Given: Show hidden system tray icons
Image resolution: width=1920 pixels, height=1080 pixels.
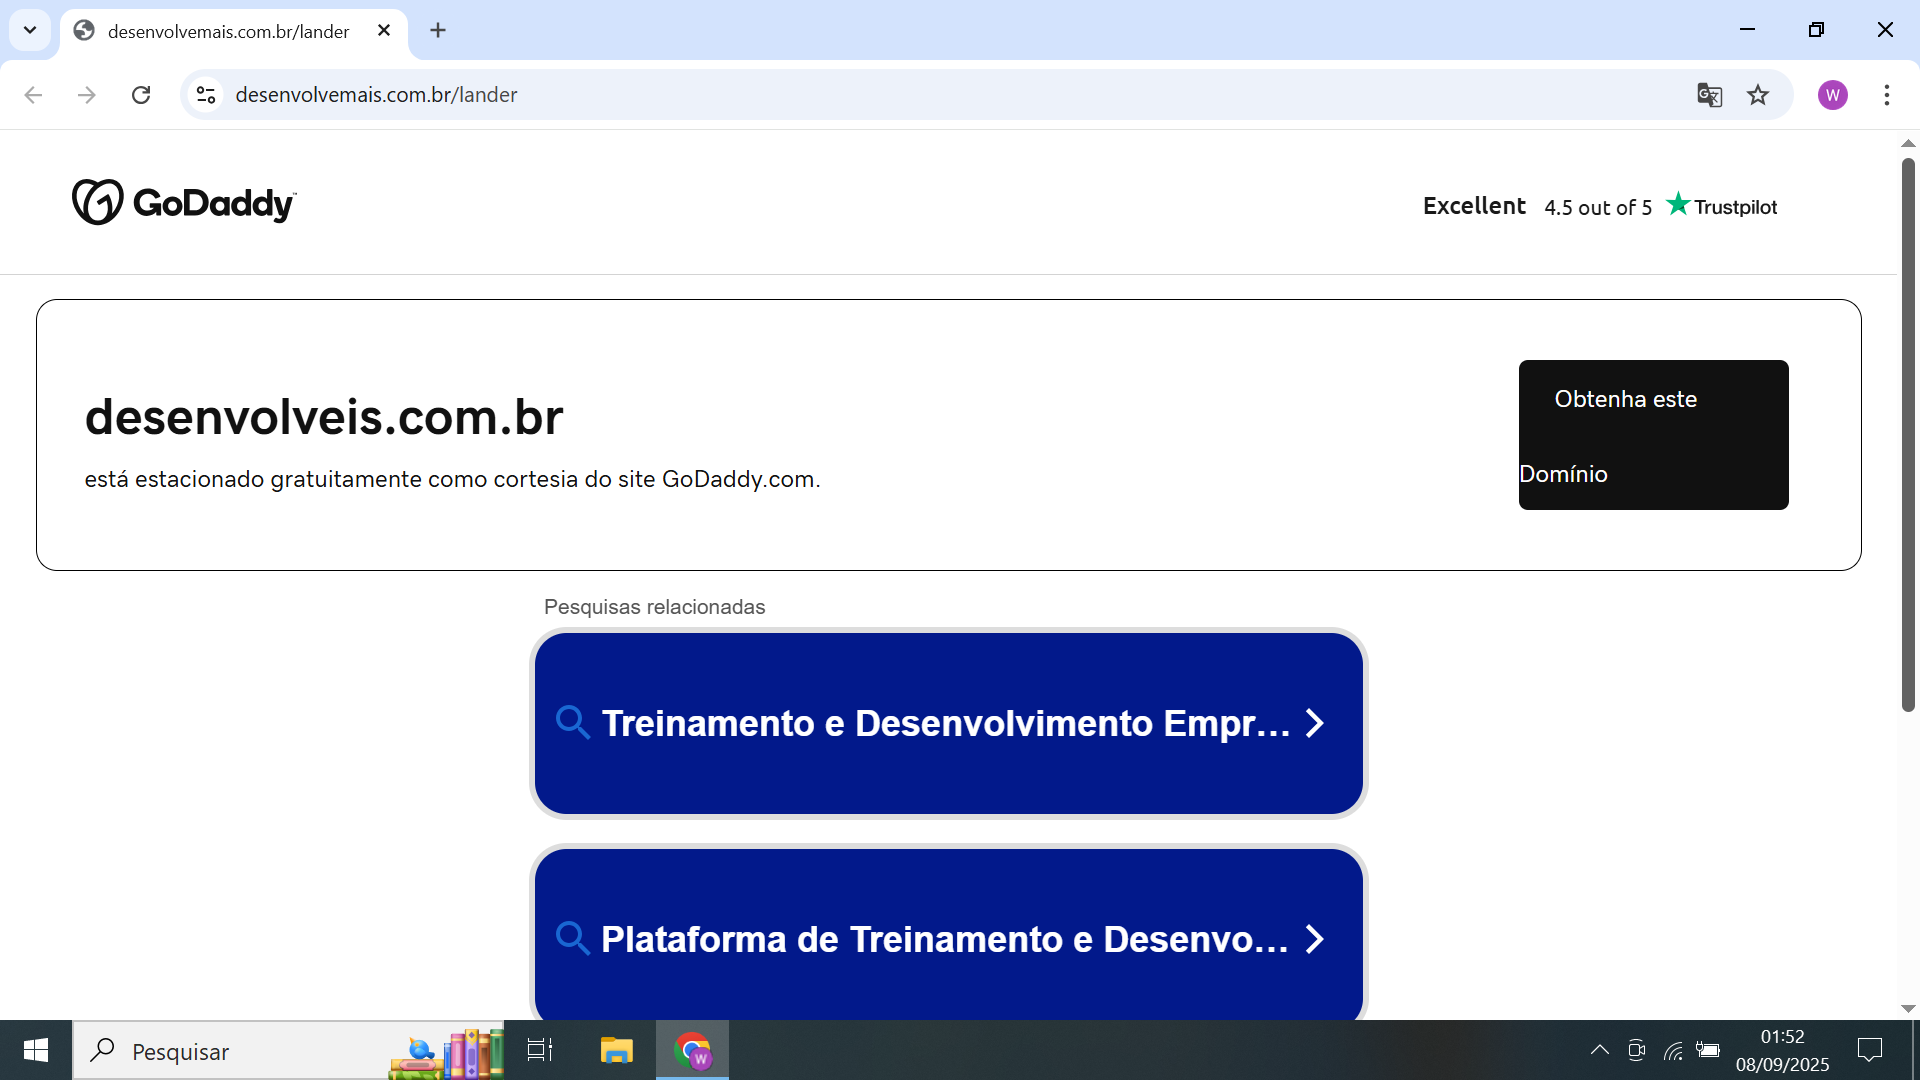Looking at the screenshot, I should pyautogui.click(x=1599, y=1050).
